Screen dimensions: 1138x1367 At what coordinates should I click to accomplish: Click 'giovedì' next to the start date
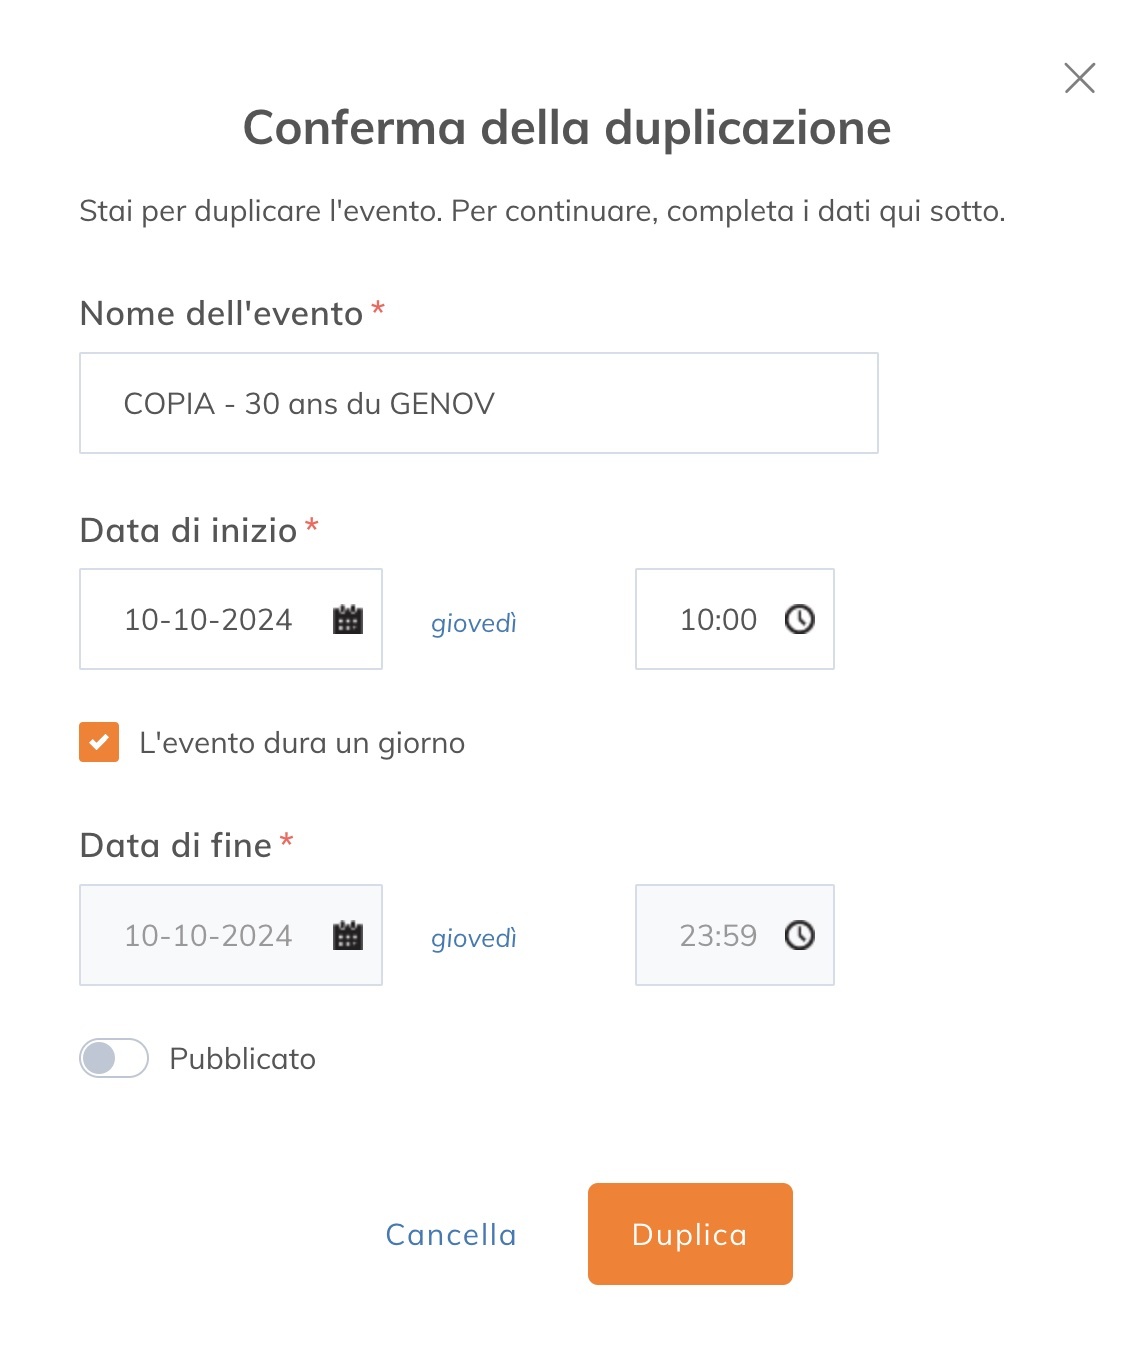(x=474, y=623)
